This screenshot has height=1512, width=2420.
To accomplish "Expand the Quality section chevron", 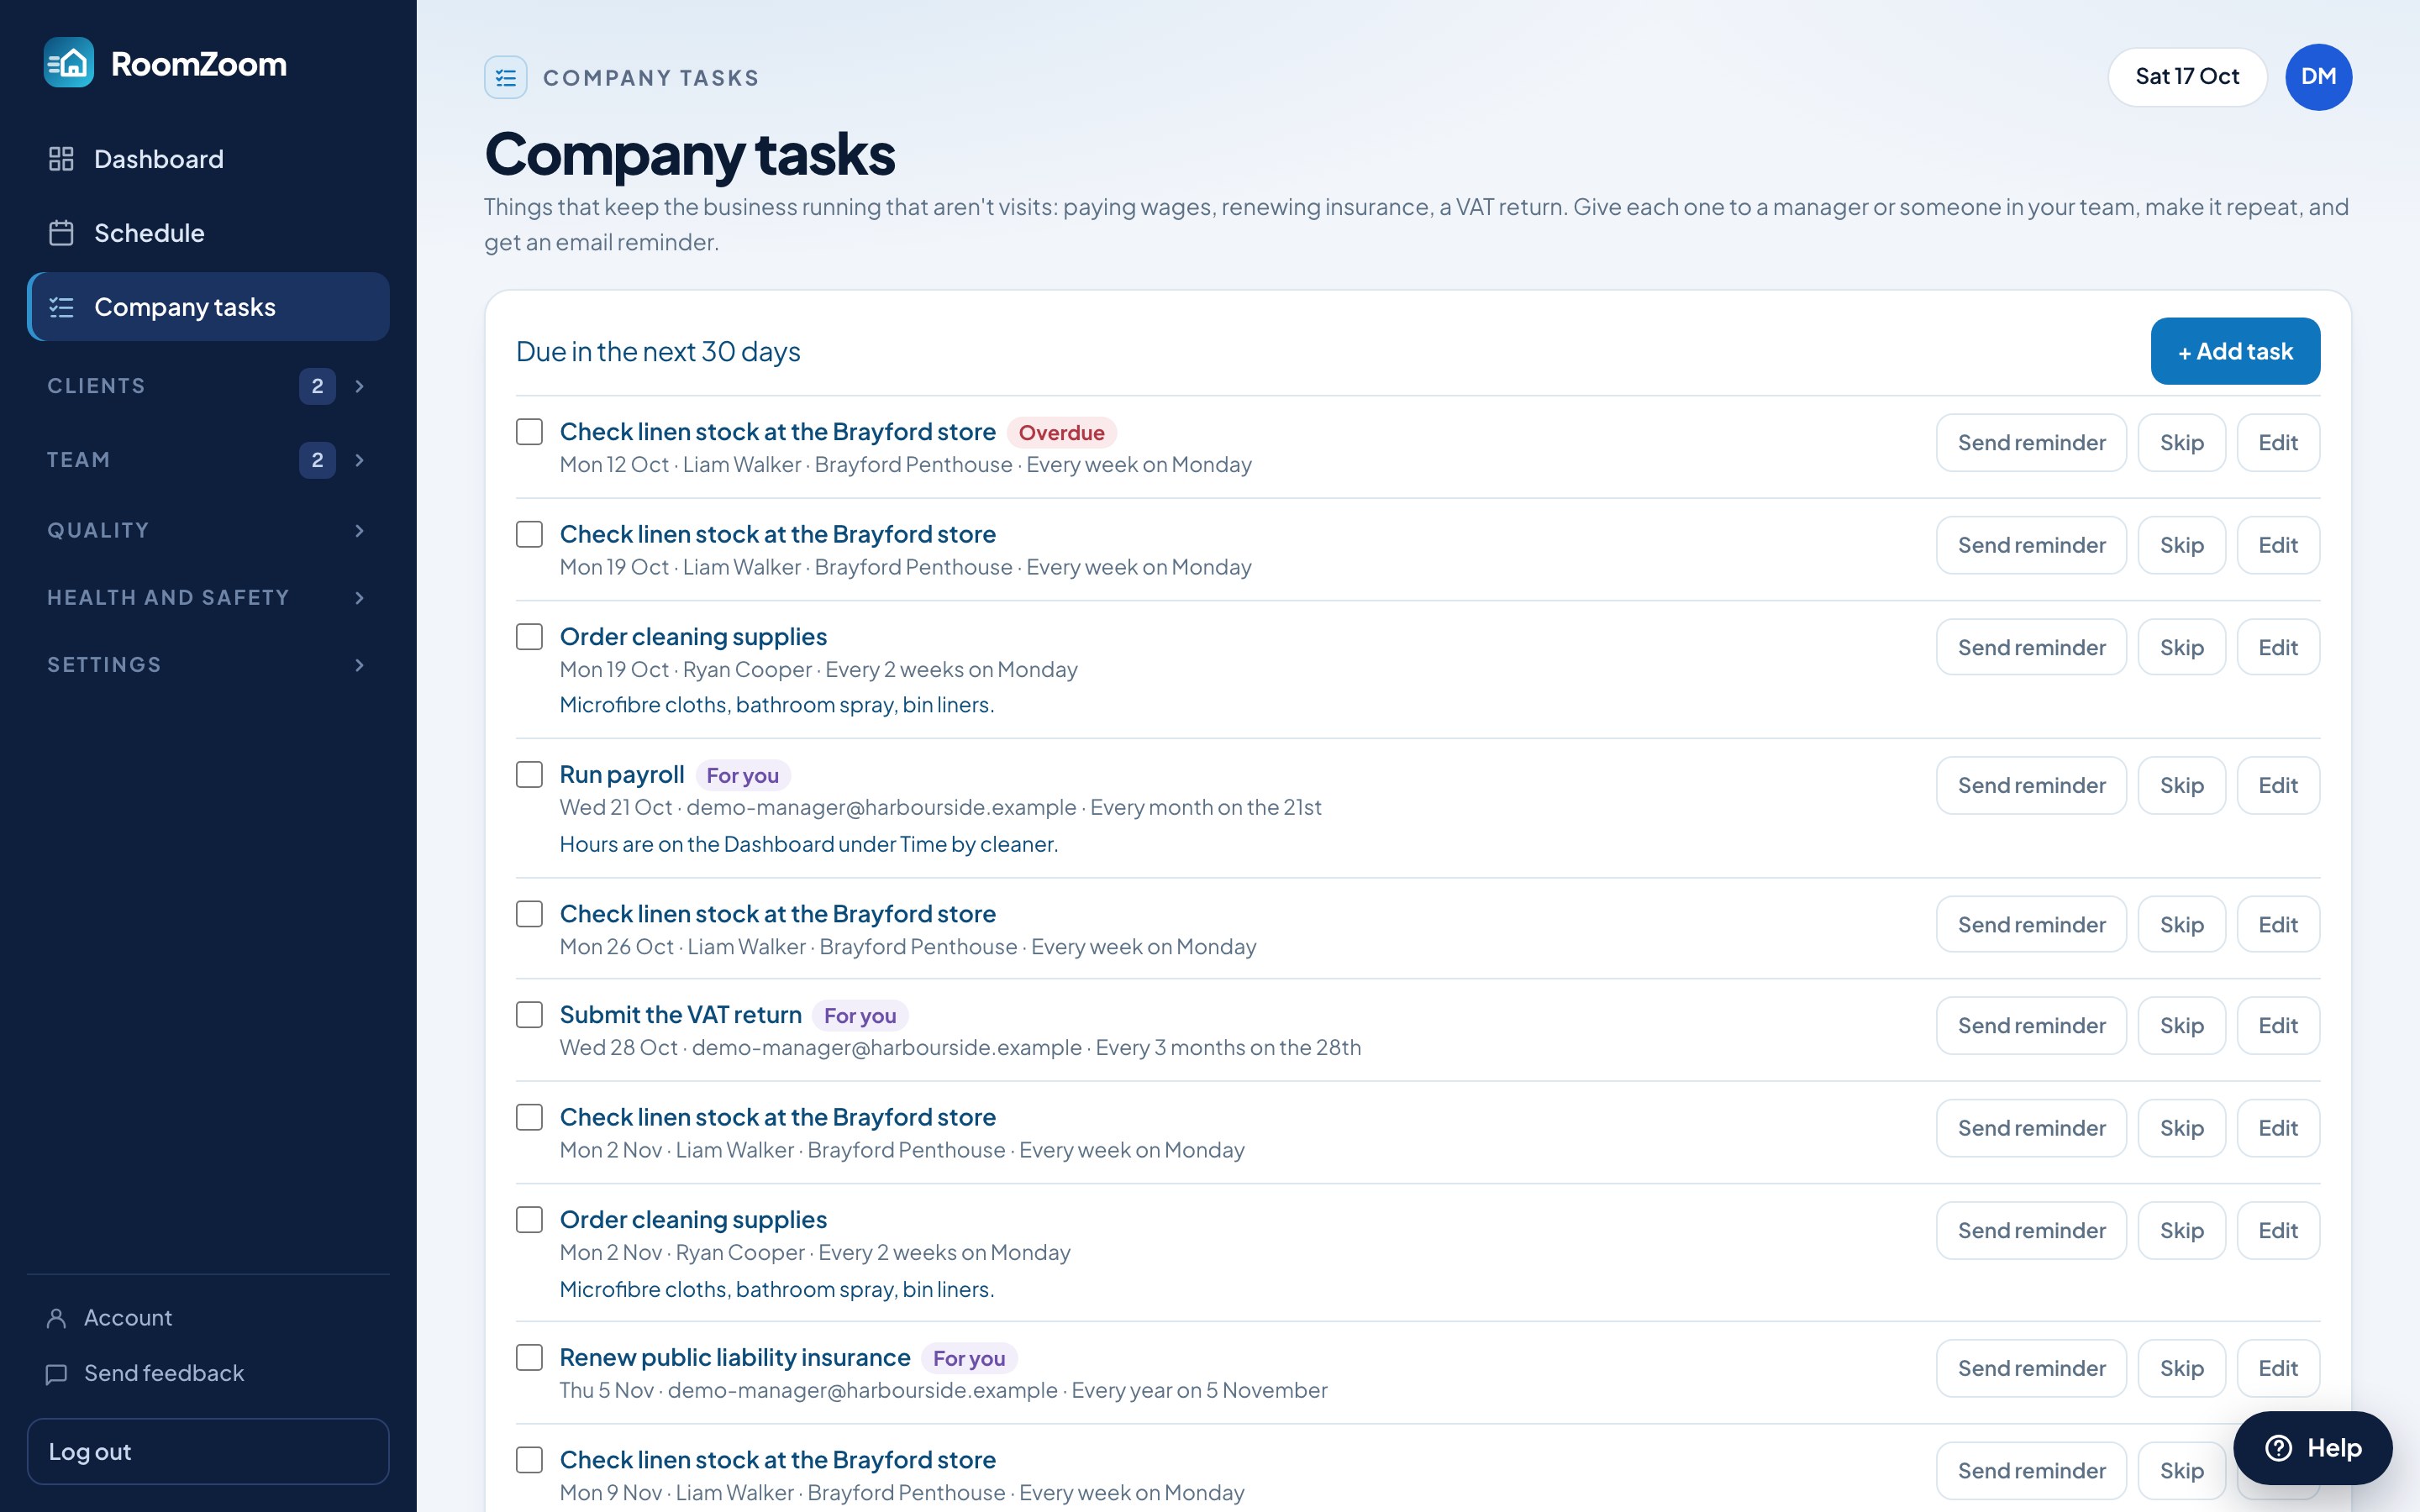I will (x=360, y=531).
